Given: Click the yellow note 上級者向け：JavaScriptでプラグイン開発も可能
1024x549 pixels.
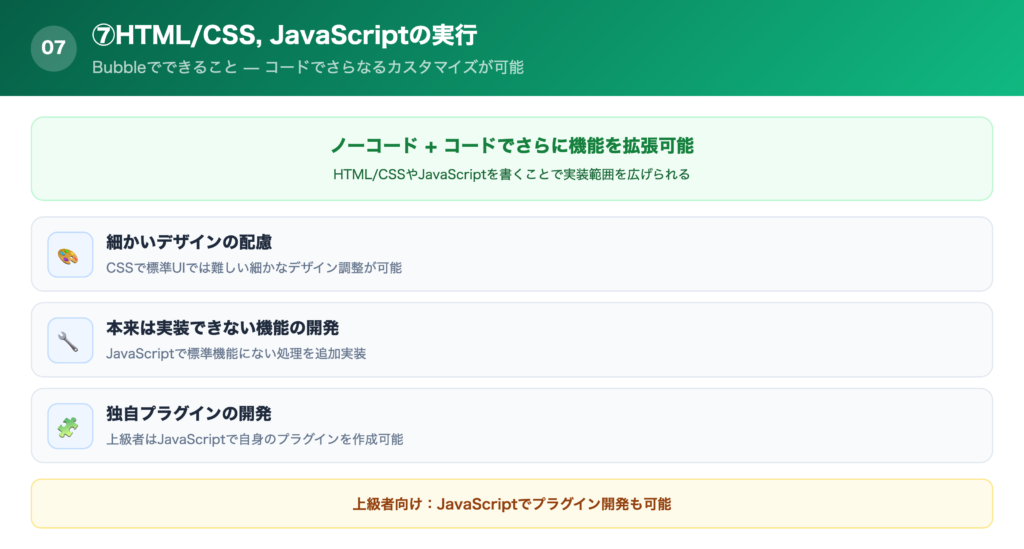Looking at the screenshot, I should coord(512,504).
